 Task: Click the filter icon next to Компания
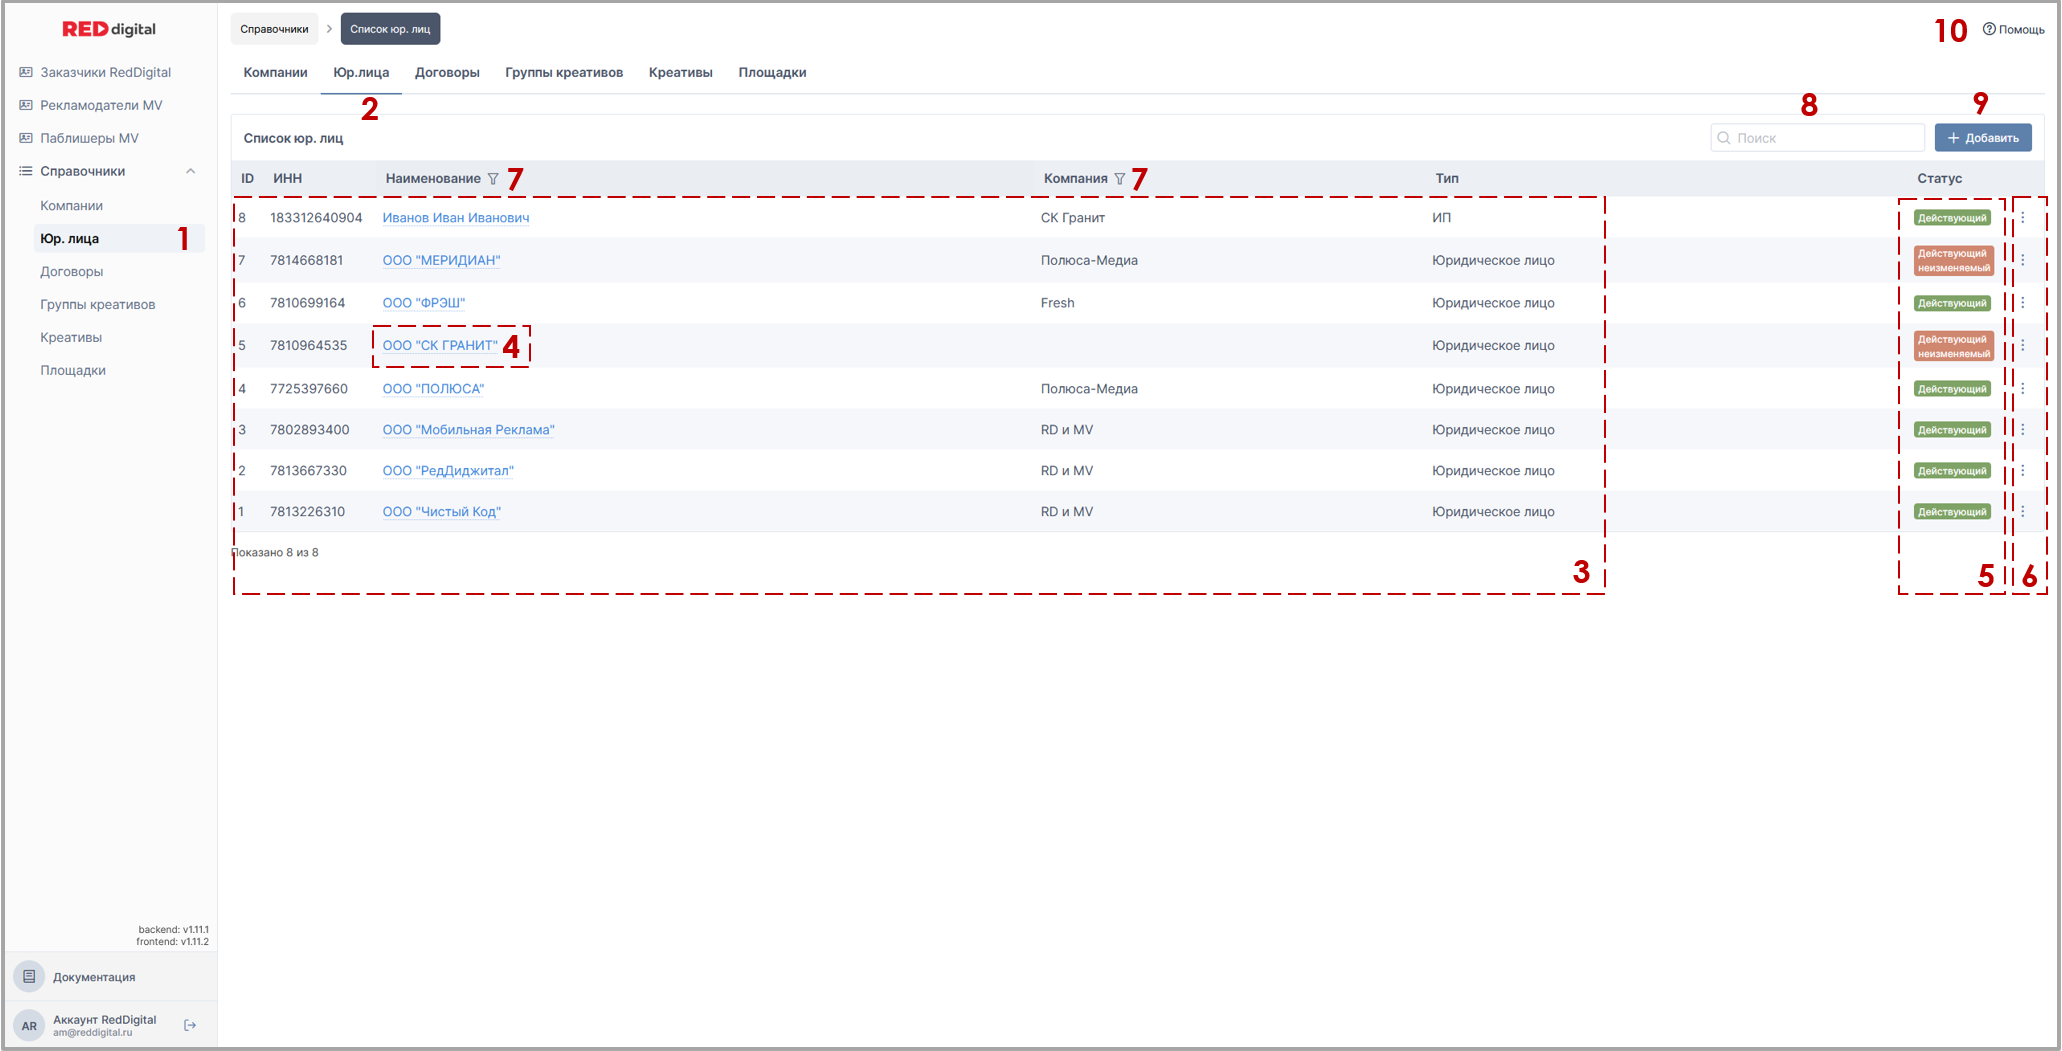1120,179
